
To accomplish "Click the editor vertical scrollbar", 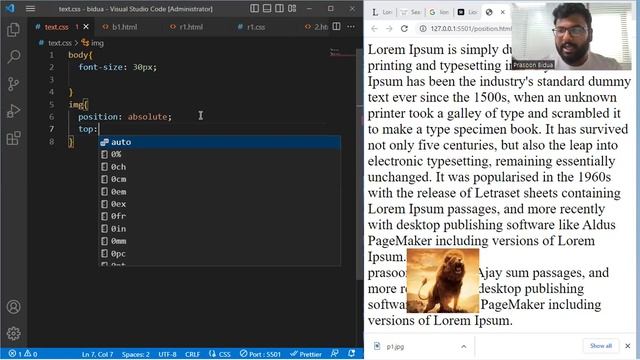I will point(360,163).
